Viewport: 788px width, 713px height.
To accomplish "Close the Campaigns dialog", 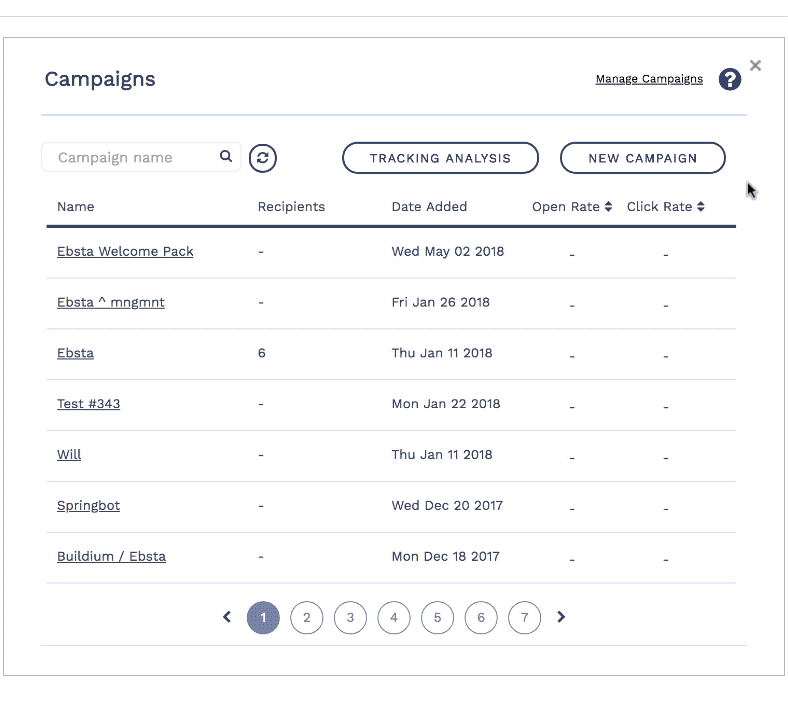I will pos(755,66).
